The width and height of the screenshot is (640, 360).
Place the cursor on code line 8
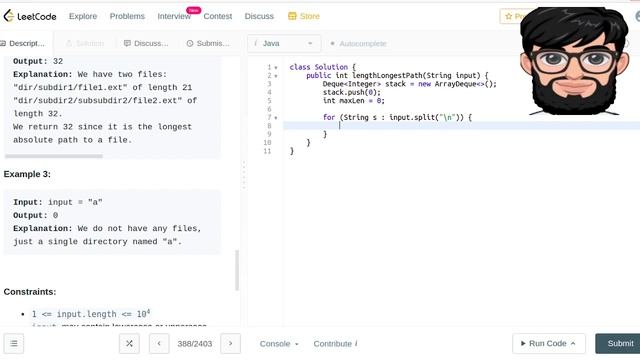coord(461,126)
